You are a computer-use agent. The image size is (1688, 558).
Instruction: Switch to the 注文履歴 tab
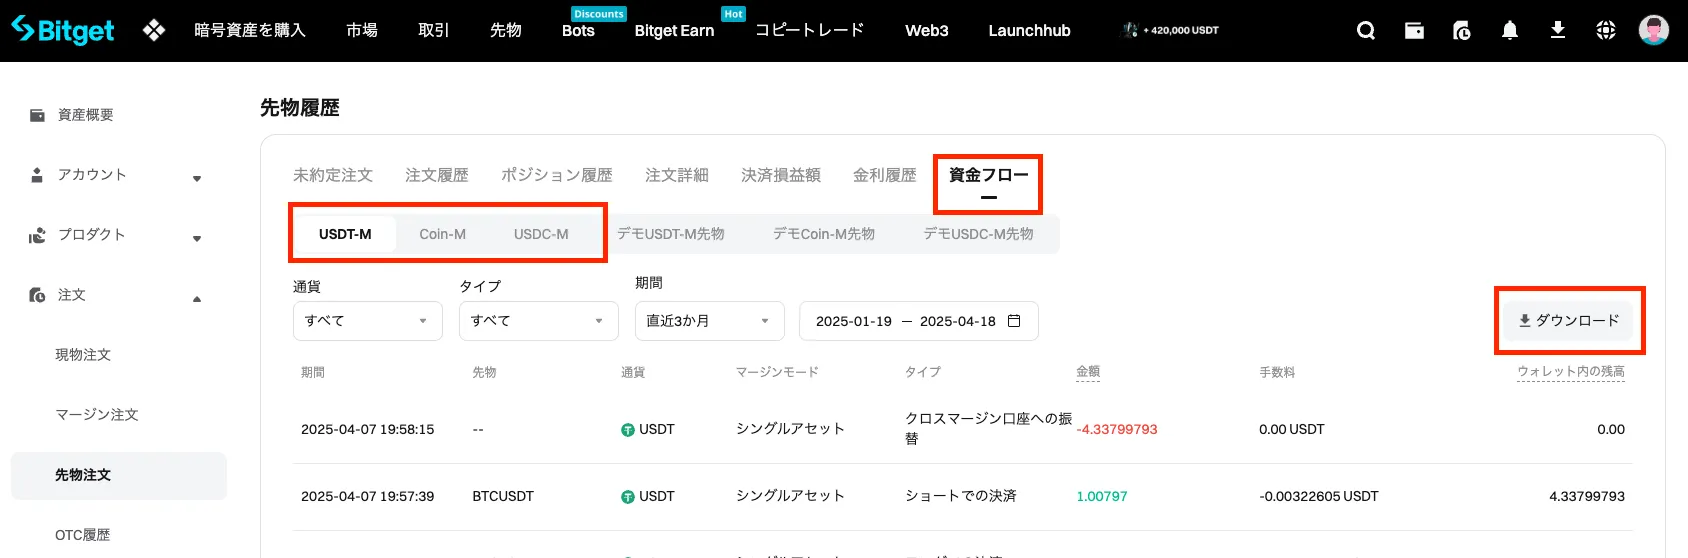[x=437, y=175]
